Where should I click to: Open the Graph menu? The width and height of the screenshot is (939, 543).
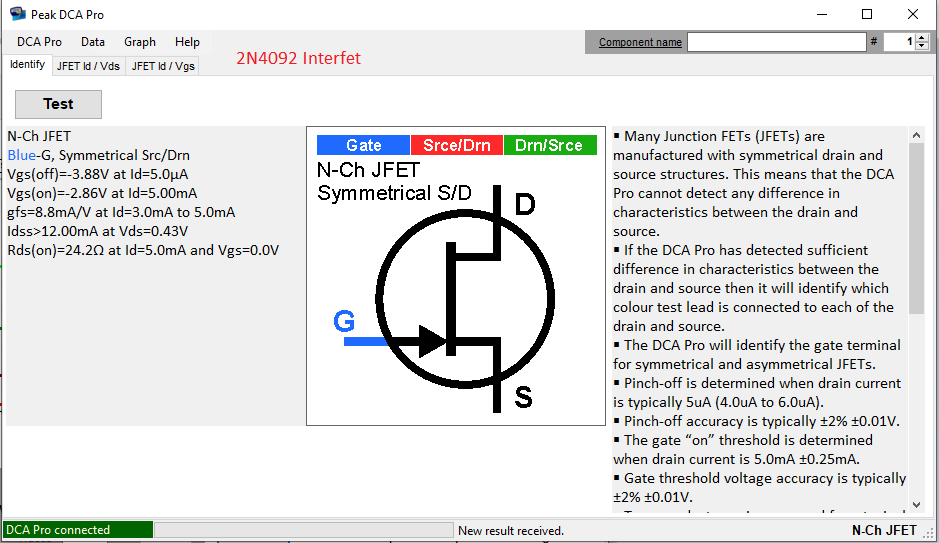point(140,42)
